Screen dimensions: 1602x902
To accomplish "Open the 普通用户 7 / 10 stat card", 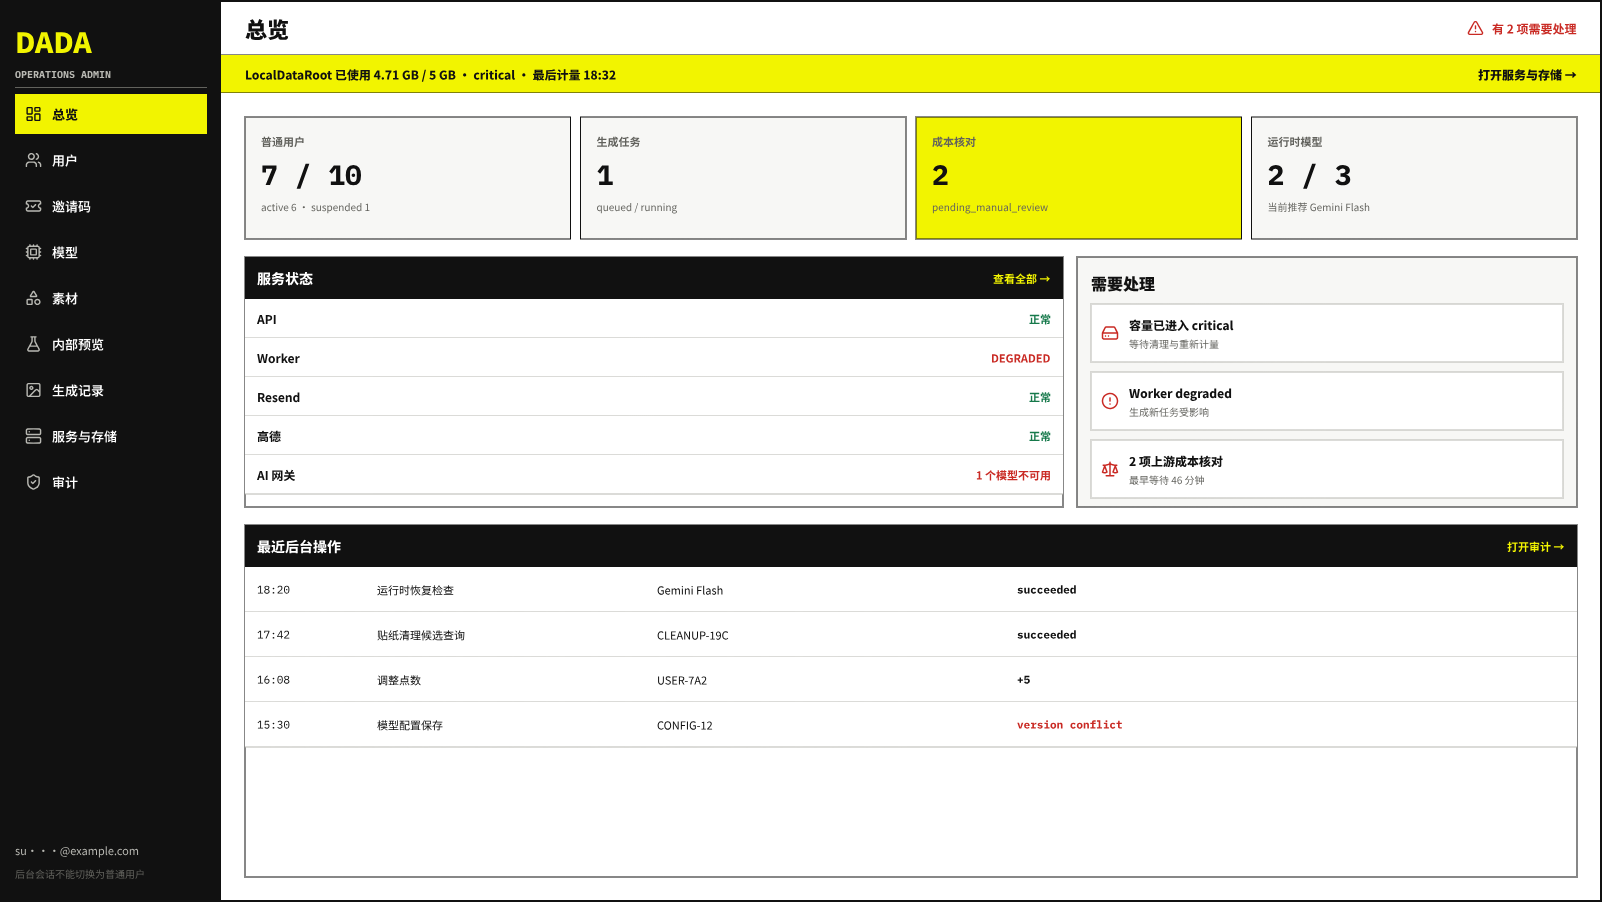I will pyautogui.click(x=408, y=178).
